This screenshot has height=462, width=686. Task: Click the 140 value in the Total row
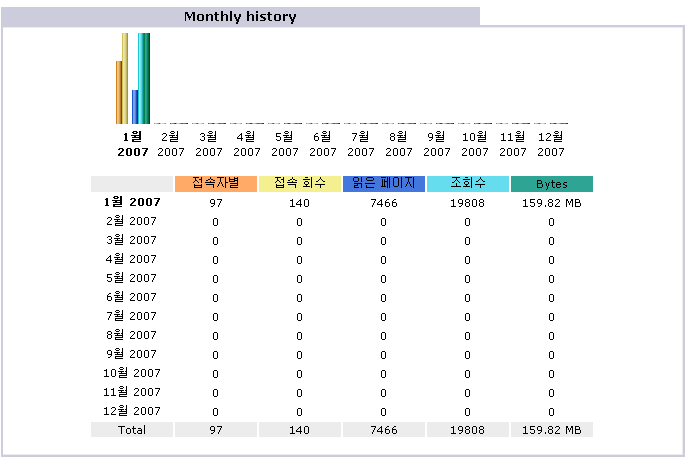coord(299,430)
